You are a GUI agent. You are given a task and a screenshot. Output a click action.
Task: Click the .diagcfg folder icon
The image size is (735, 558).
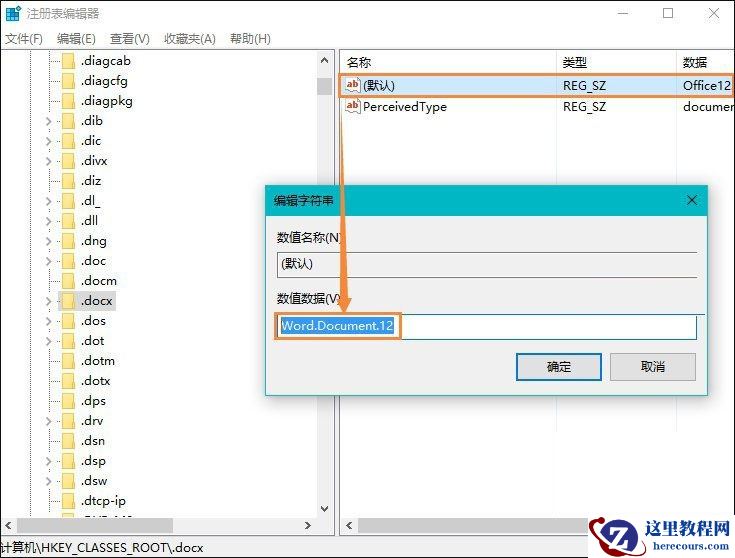pyautogui.click(x=68, y=81)
